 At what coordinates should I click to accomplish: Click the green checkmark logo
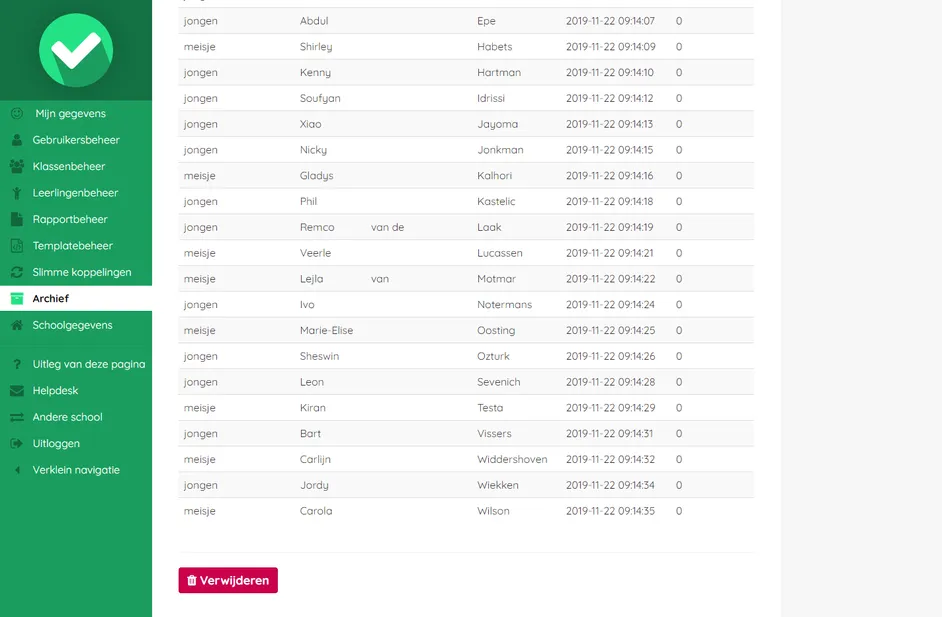click(76, 50)
